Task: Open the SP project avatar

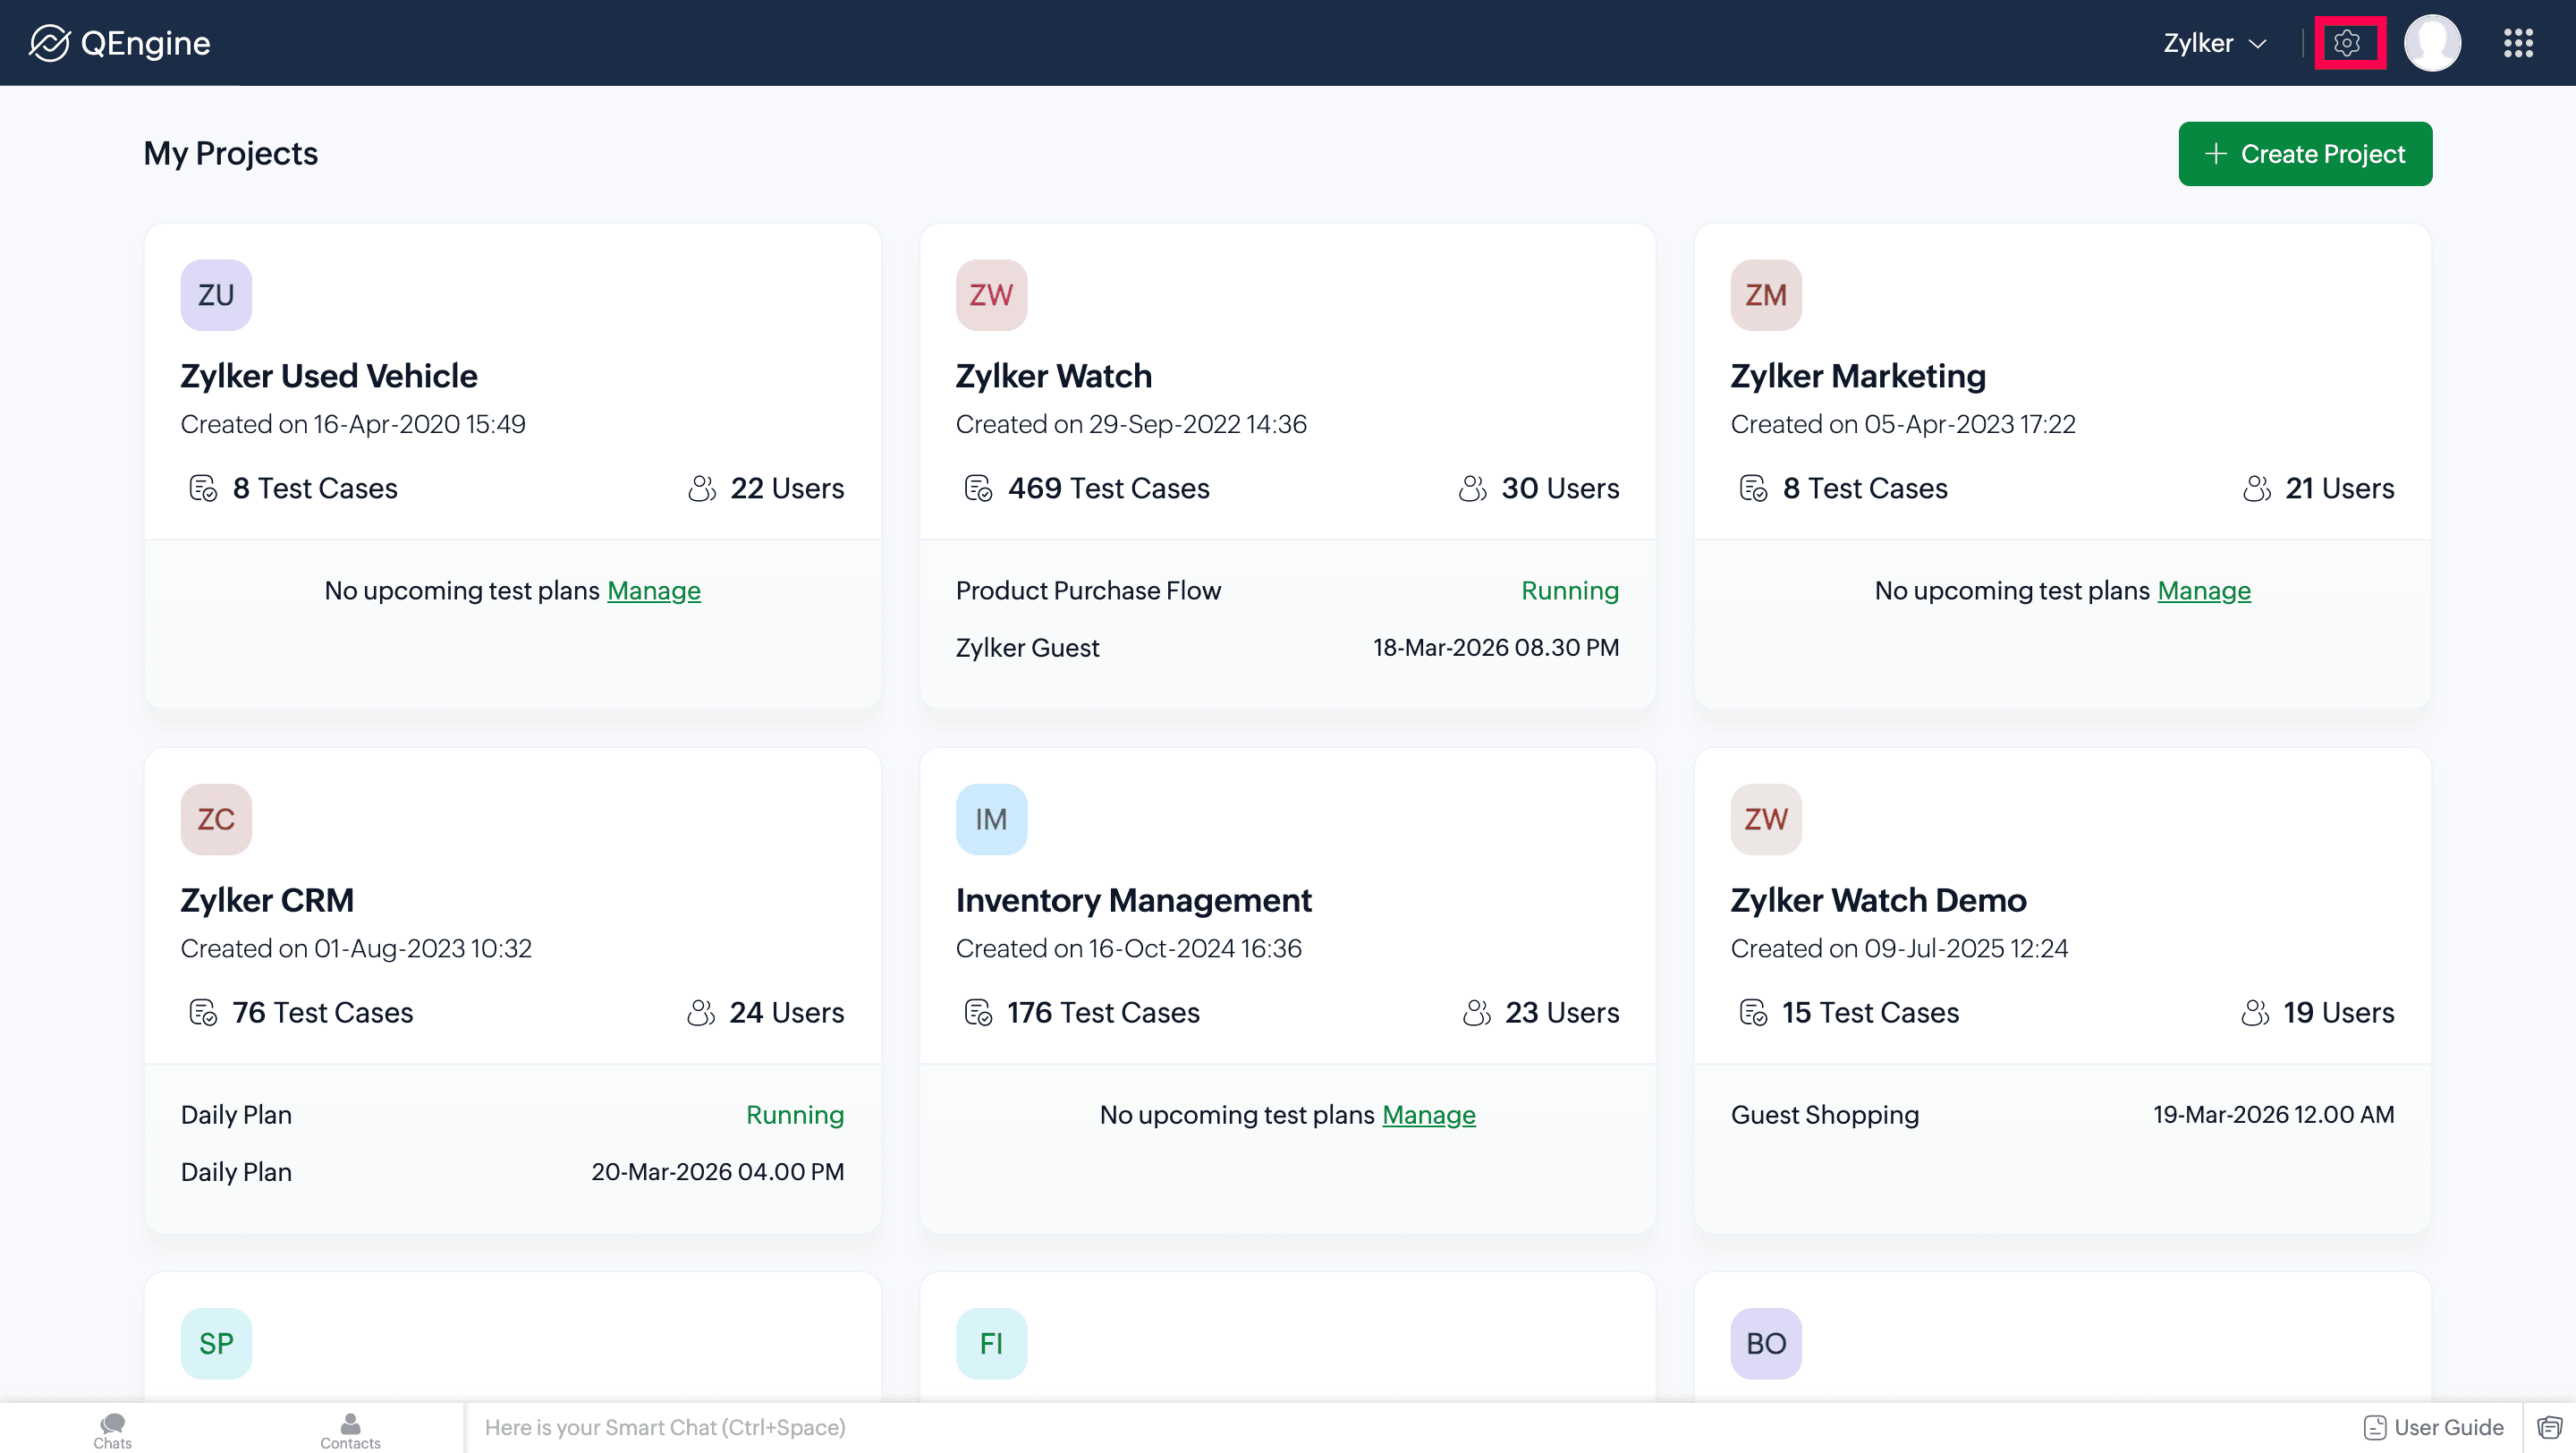Action: [x=216, y=1343]
